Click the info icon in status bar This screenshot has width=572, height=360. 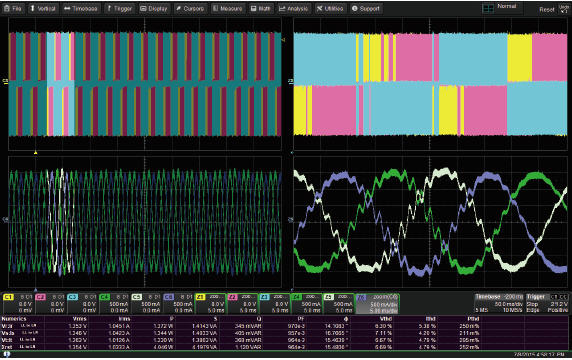6,354
